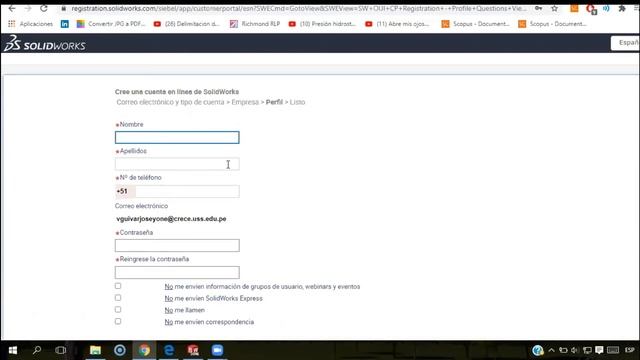Image resolution: width=640 pixels, height=360 pixels.
Task: Open the Delimitacion YouTube bookmark
Action: coord(187,24)
